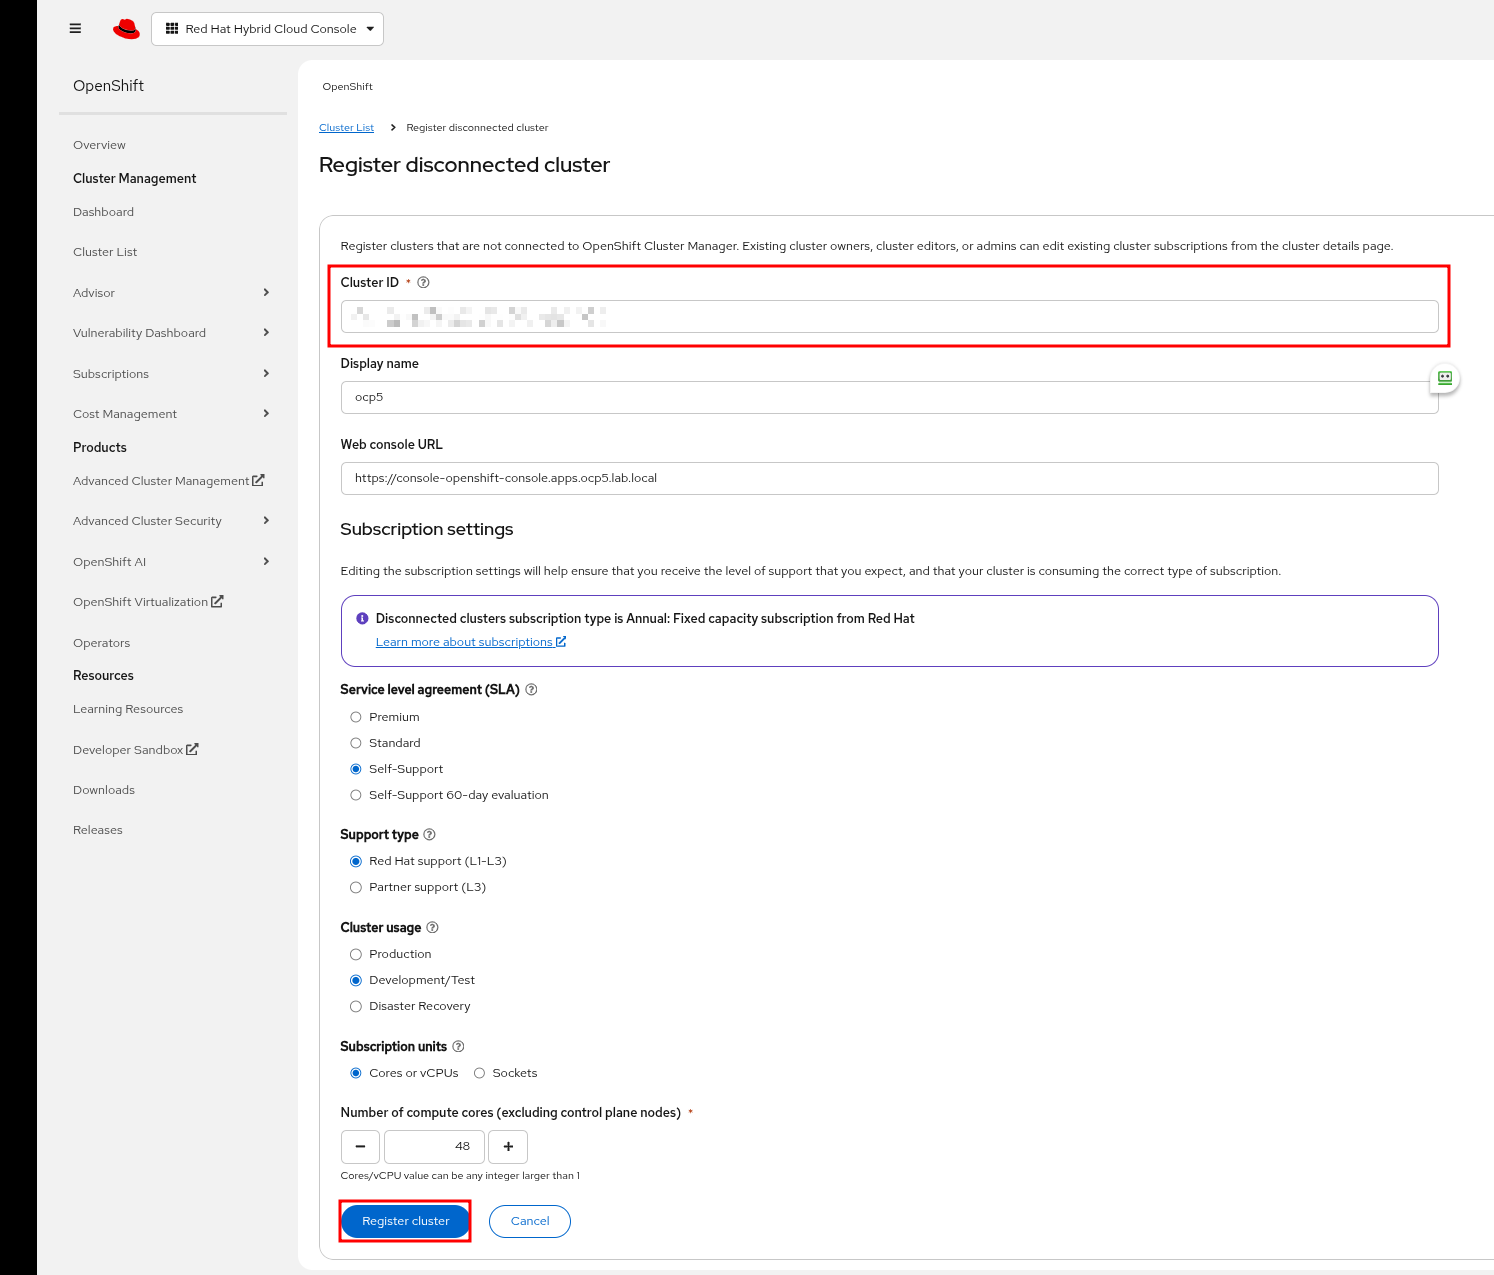Expand the Subscriptions sidebar section
1494x1275 pixels.
click(172, 374)
